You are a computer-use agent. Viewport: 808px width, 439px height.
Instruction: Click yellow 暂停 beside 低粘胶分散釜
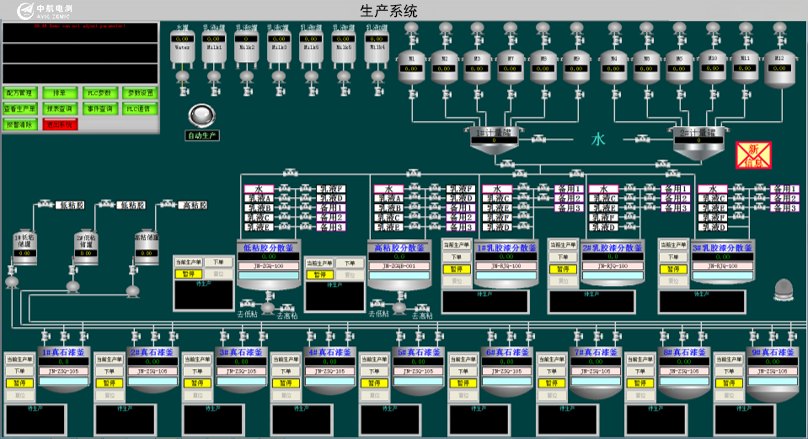[x=188, y=274]
